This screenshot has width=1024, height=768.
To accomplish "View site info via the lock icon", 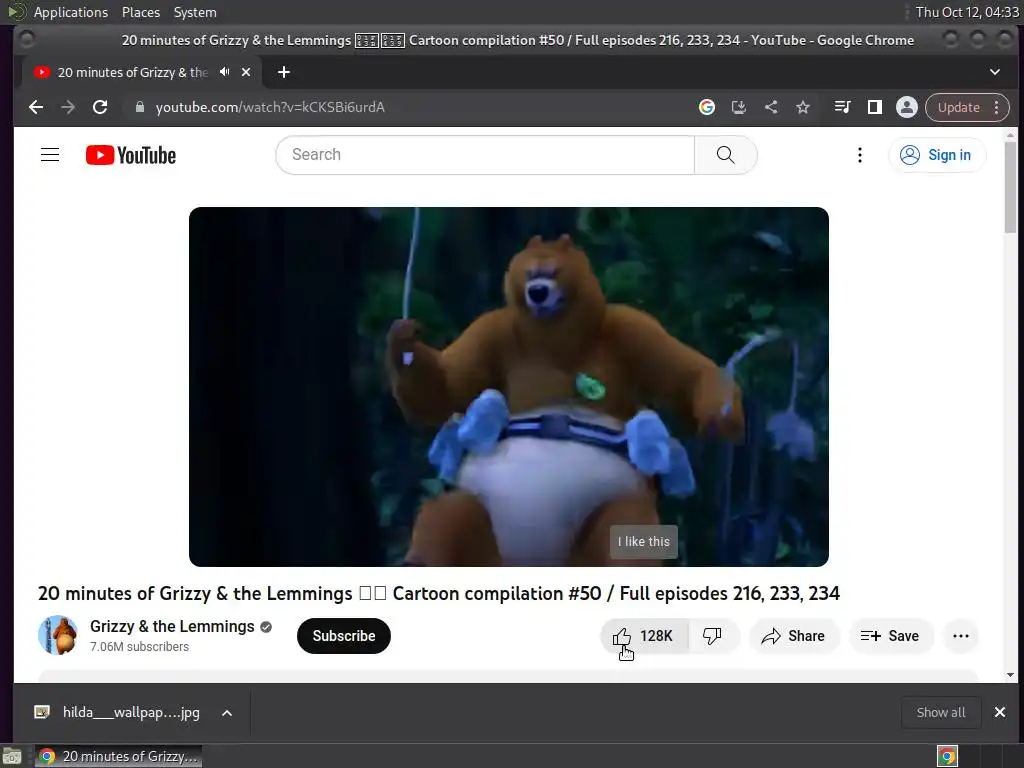I will (x=140, y=107).
